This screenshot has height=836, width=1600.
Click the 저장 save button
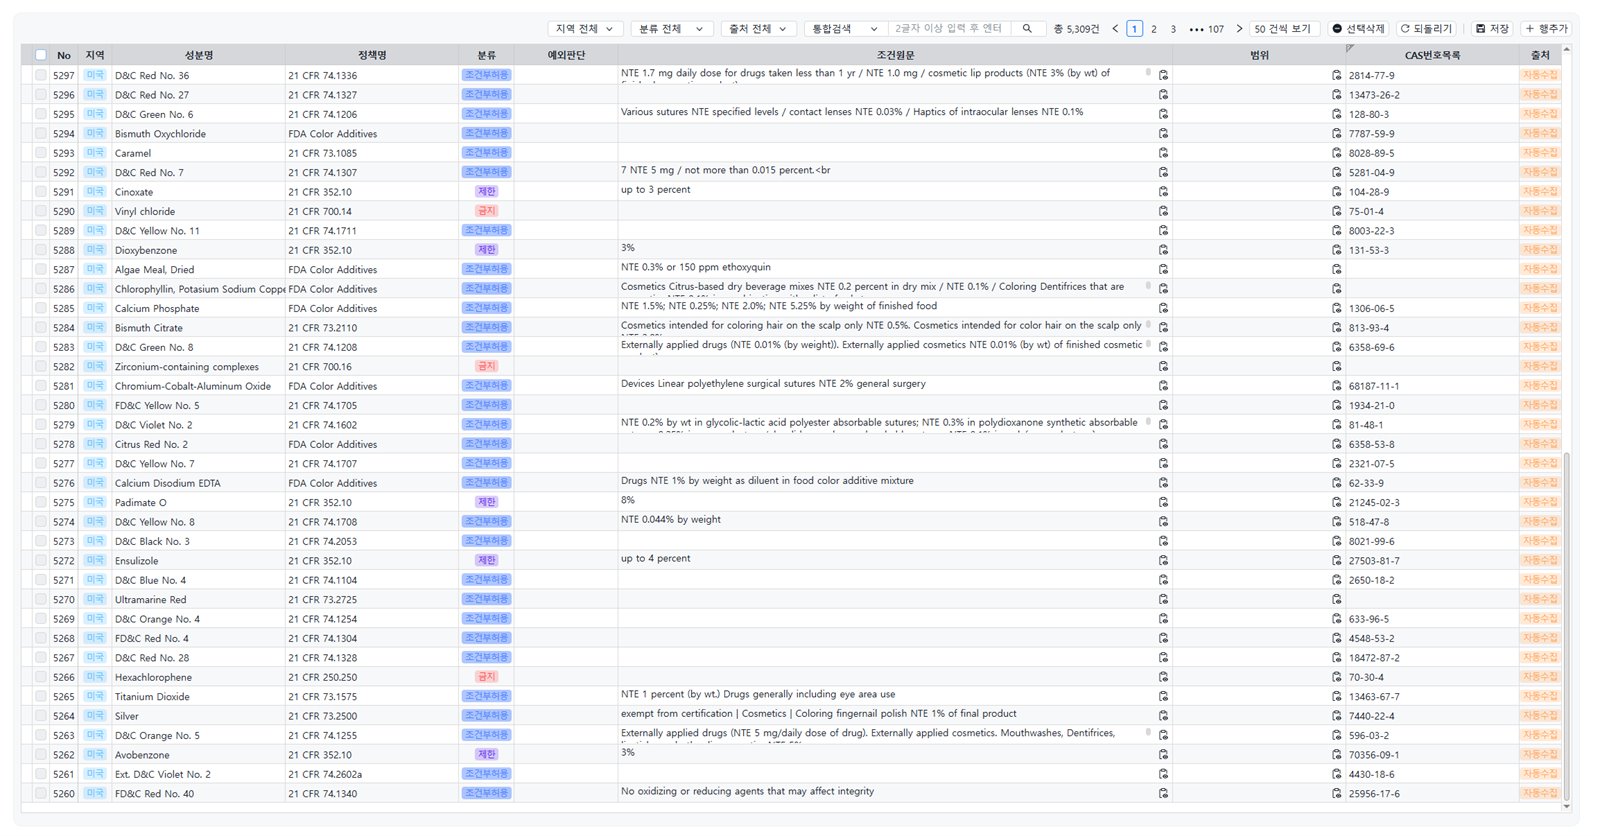(x=1492, y=29)
